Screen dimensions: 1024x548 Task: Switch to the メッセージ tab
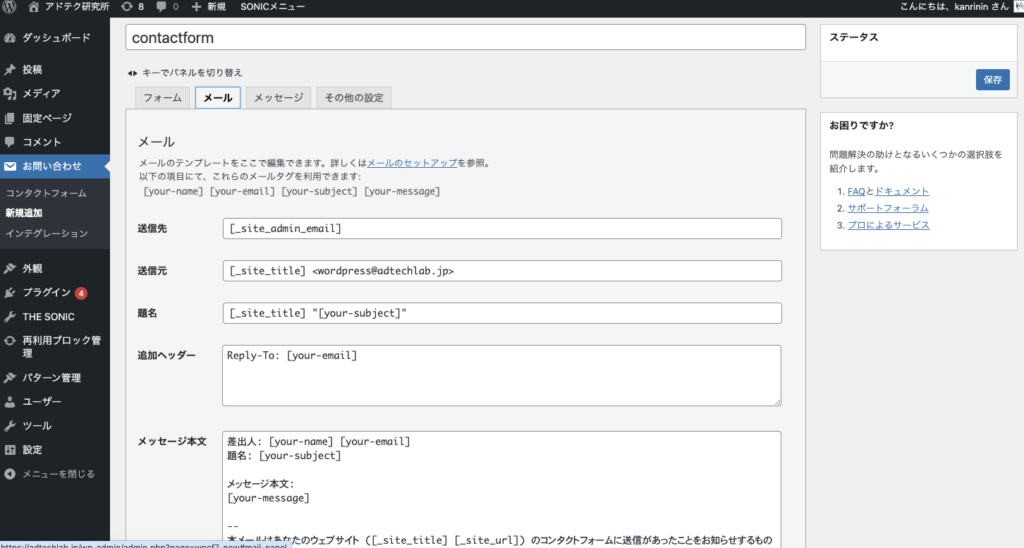tap(277, 98)
